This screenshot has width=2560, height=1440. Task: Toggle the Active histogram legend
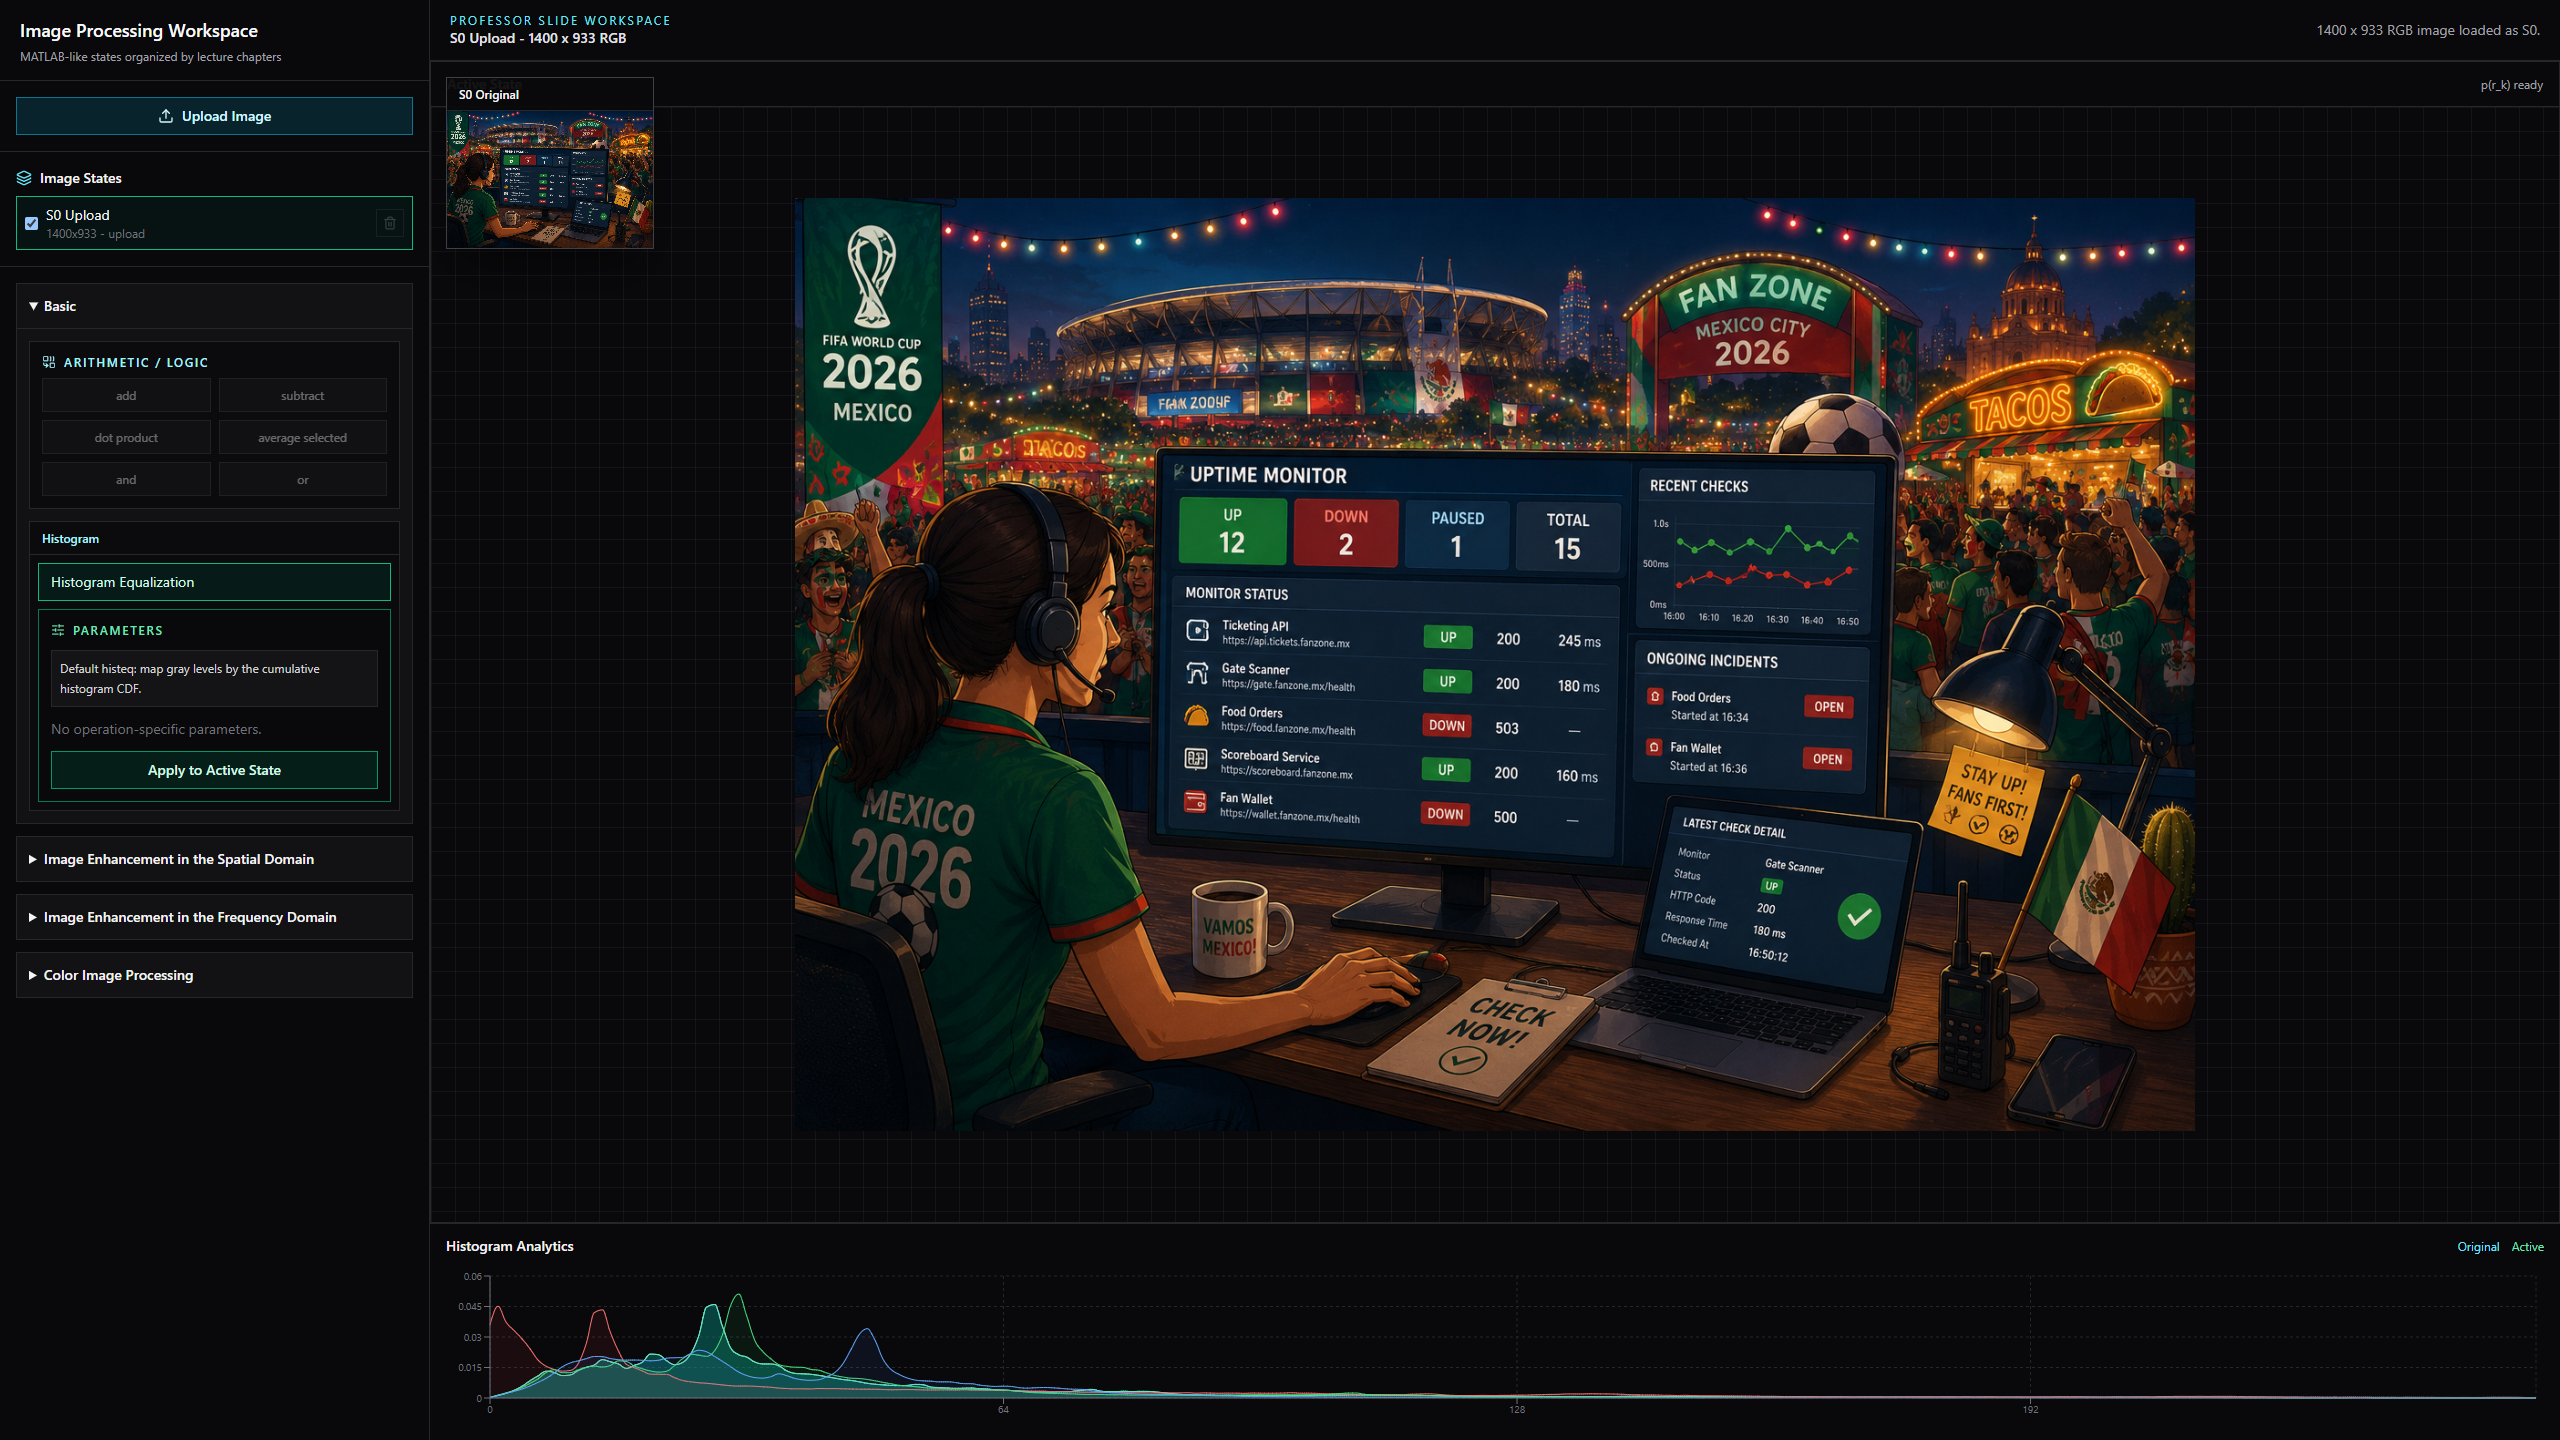tap(2527, 1246)
